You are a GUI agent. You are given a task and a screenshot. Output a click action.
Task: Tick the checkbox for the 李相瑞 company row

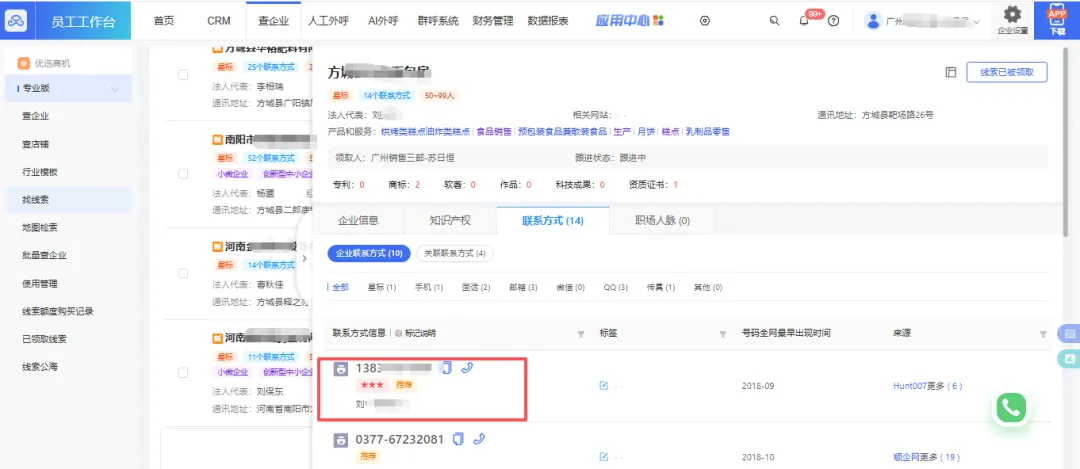coord(183,74)
